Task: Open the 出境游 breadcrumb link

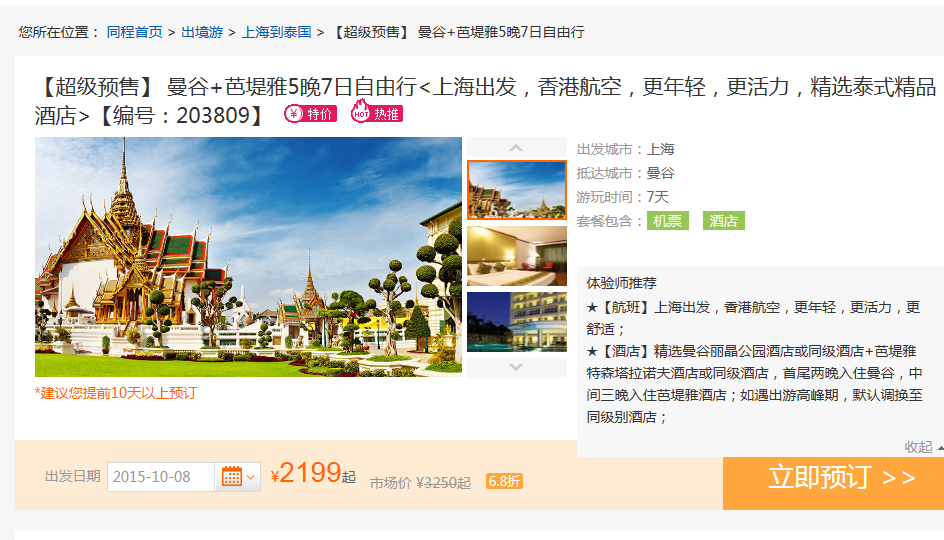Action: click(x=202, y=32)
